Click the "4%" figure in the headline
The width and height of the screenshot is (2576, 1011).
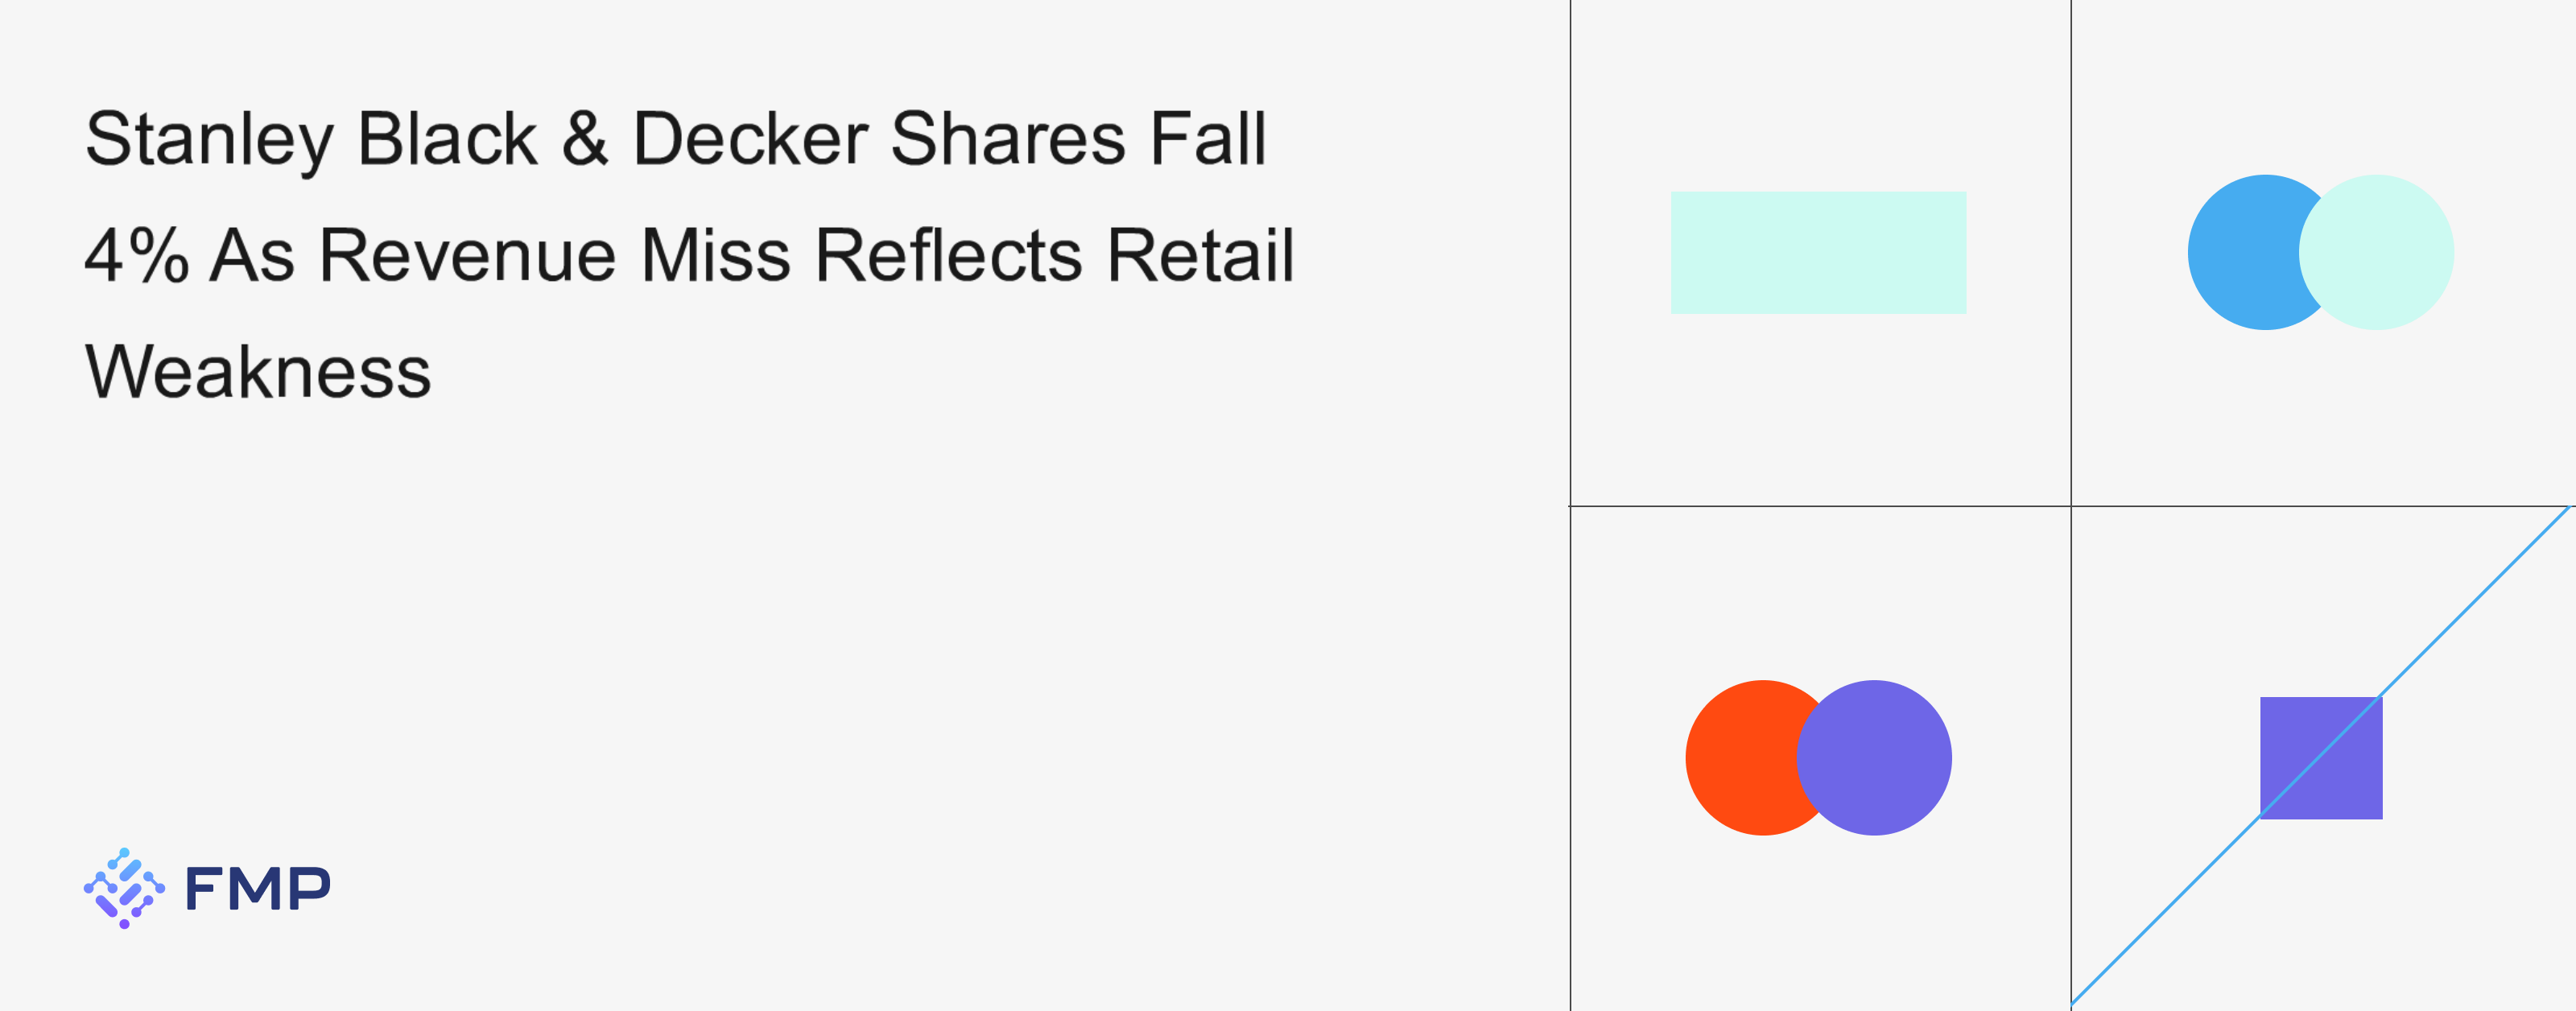tap(137, 256)
